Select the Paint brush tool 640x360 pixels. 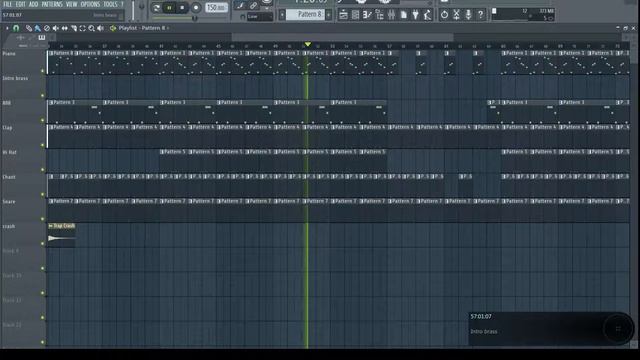coord(38,28)
